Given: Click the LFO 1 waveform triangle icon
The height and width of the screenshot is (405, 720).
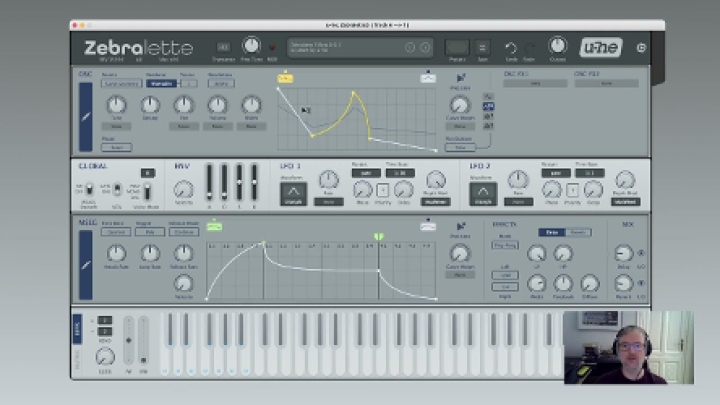Looking at the screenshot, I should 293,193.
